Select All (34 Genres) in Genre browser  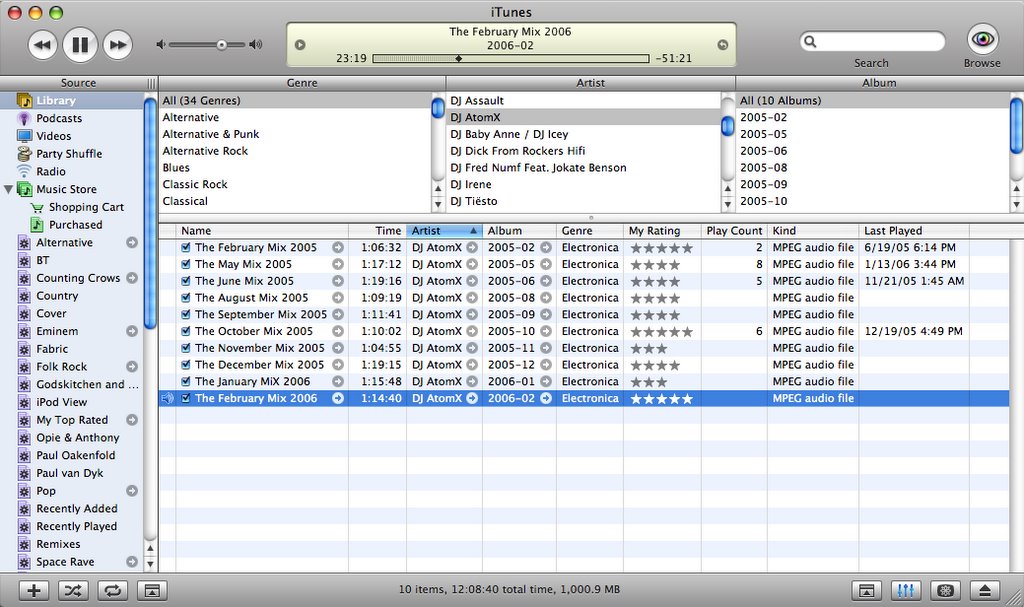295,101
